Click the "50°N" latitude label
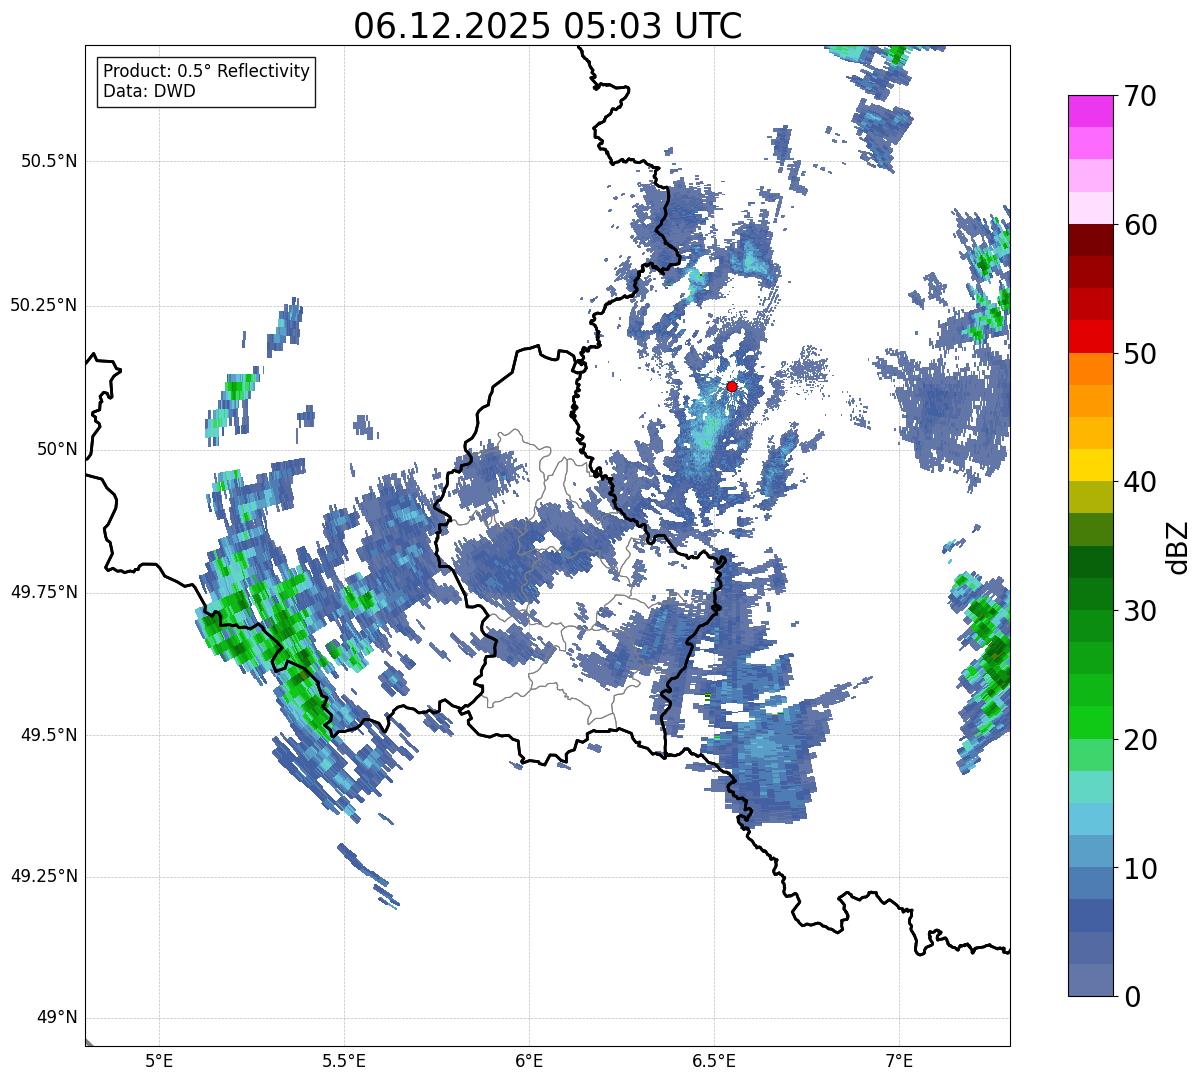The image size is (1202, 1081). pyautogui.click(x=56, y=449)
